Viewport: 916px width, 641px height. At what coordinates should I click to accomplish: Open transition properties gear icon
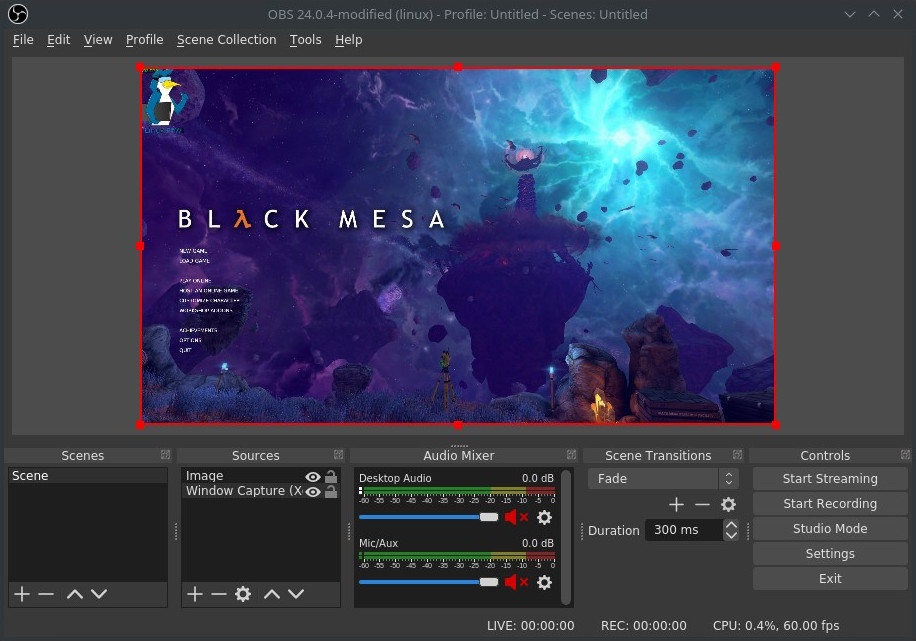point(728,504)
